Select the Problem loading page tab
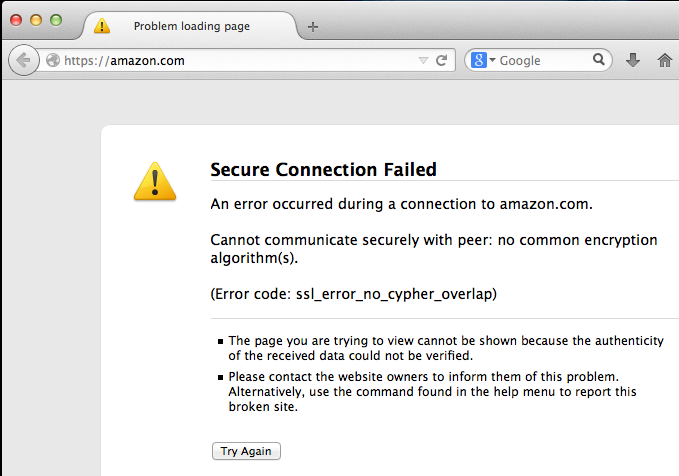679x476 pixels. 190,26
